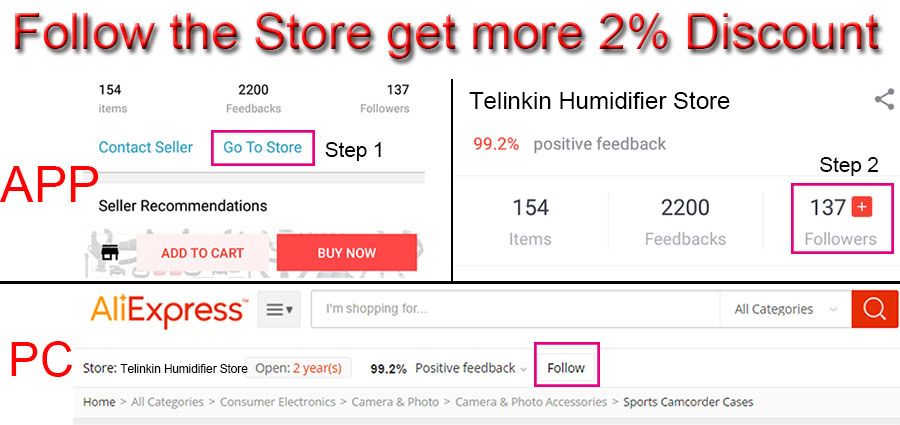
Task: Tap the store icon beside Add to Cart
Action: tap(110, 253)
